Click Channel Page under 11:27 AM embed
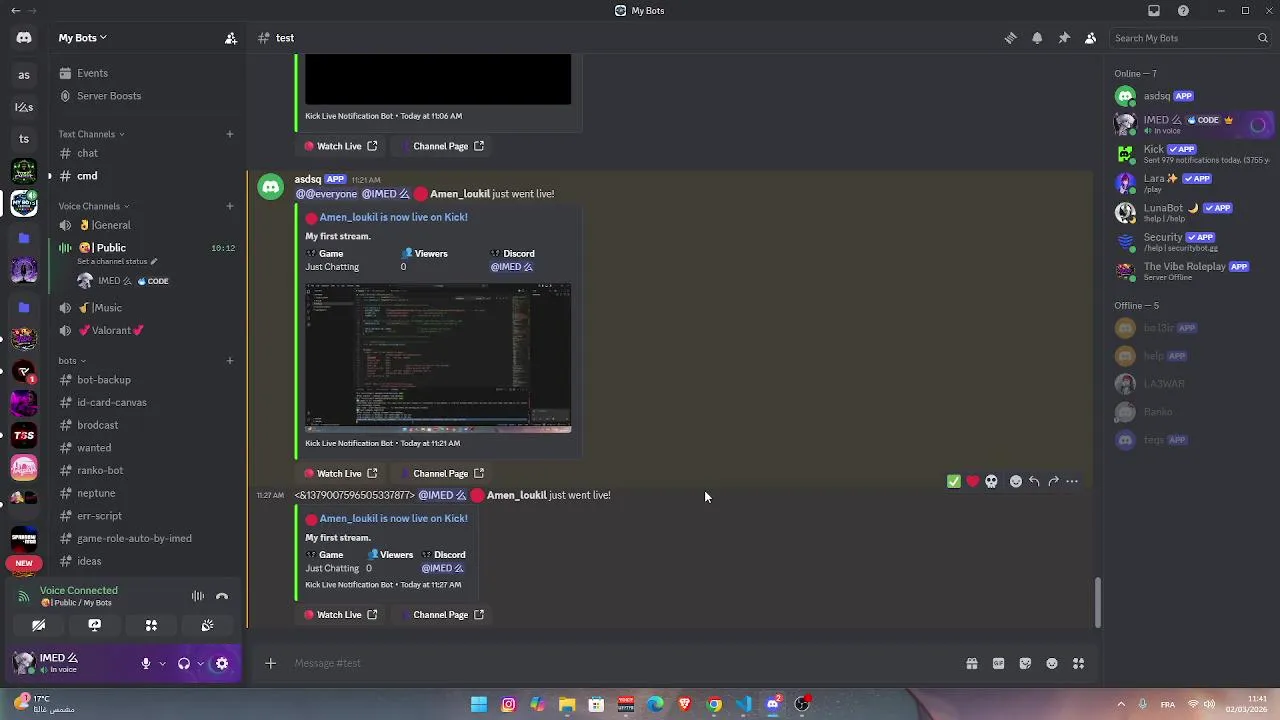 tap(441, 615)
